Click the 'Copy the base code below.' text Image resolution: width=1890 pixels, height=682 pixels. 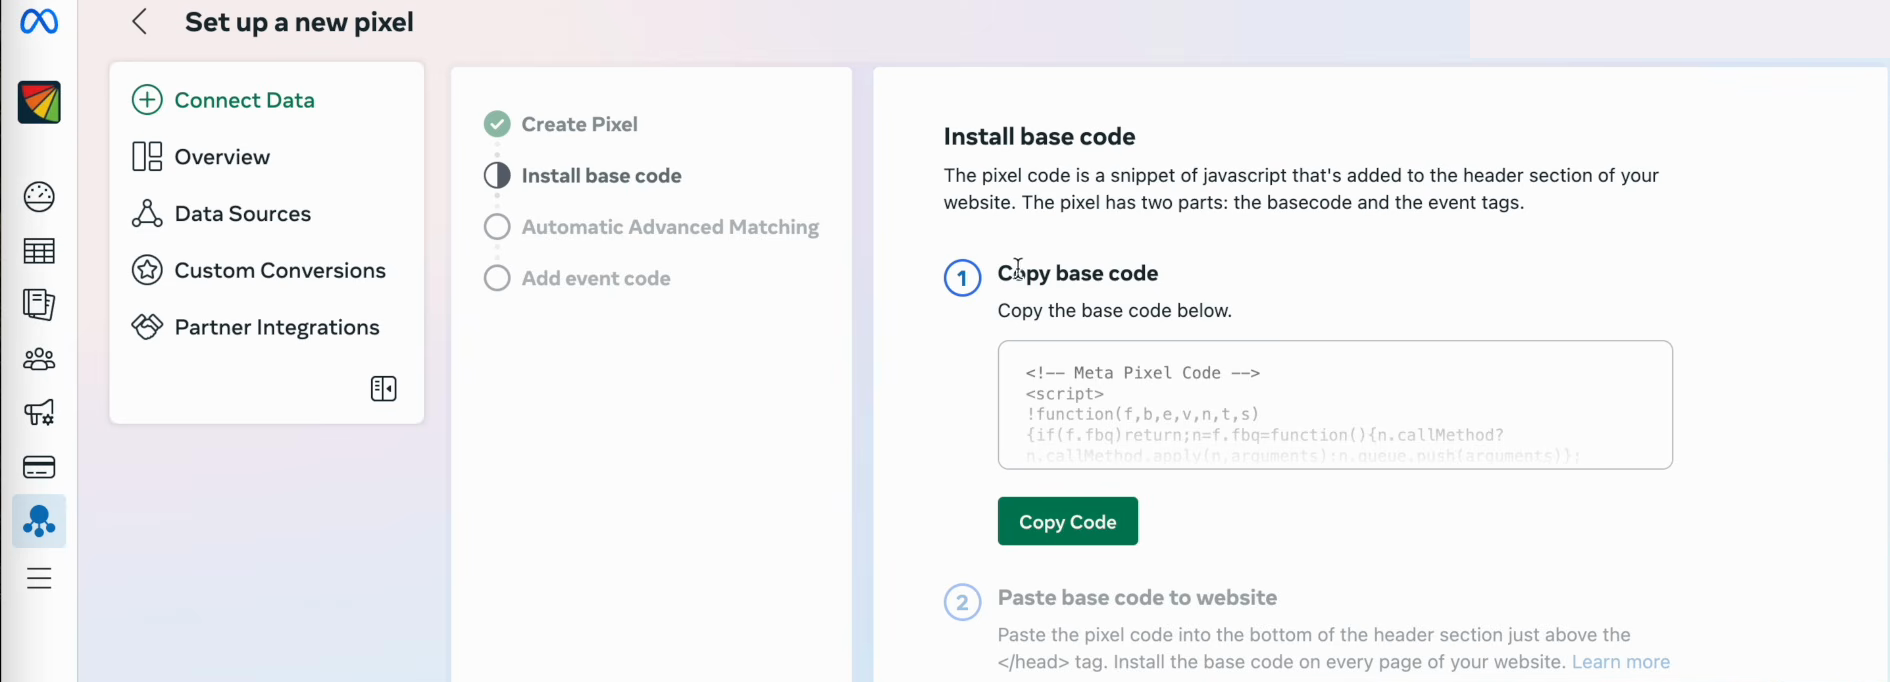(x=1115, y=311)
